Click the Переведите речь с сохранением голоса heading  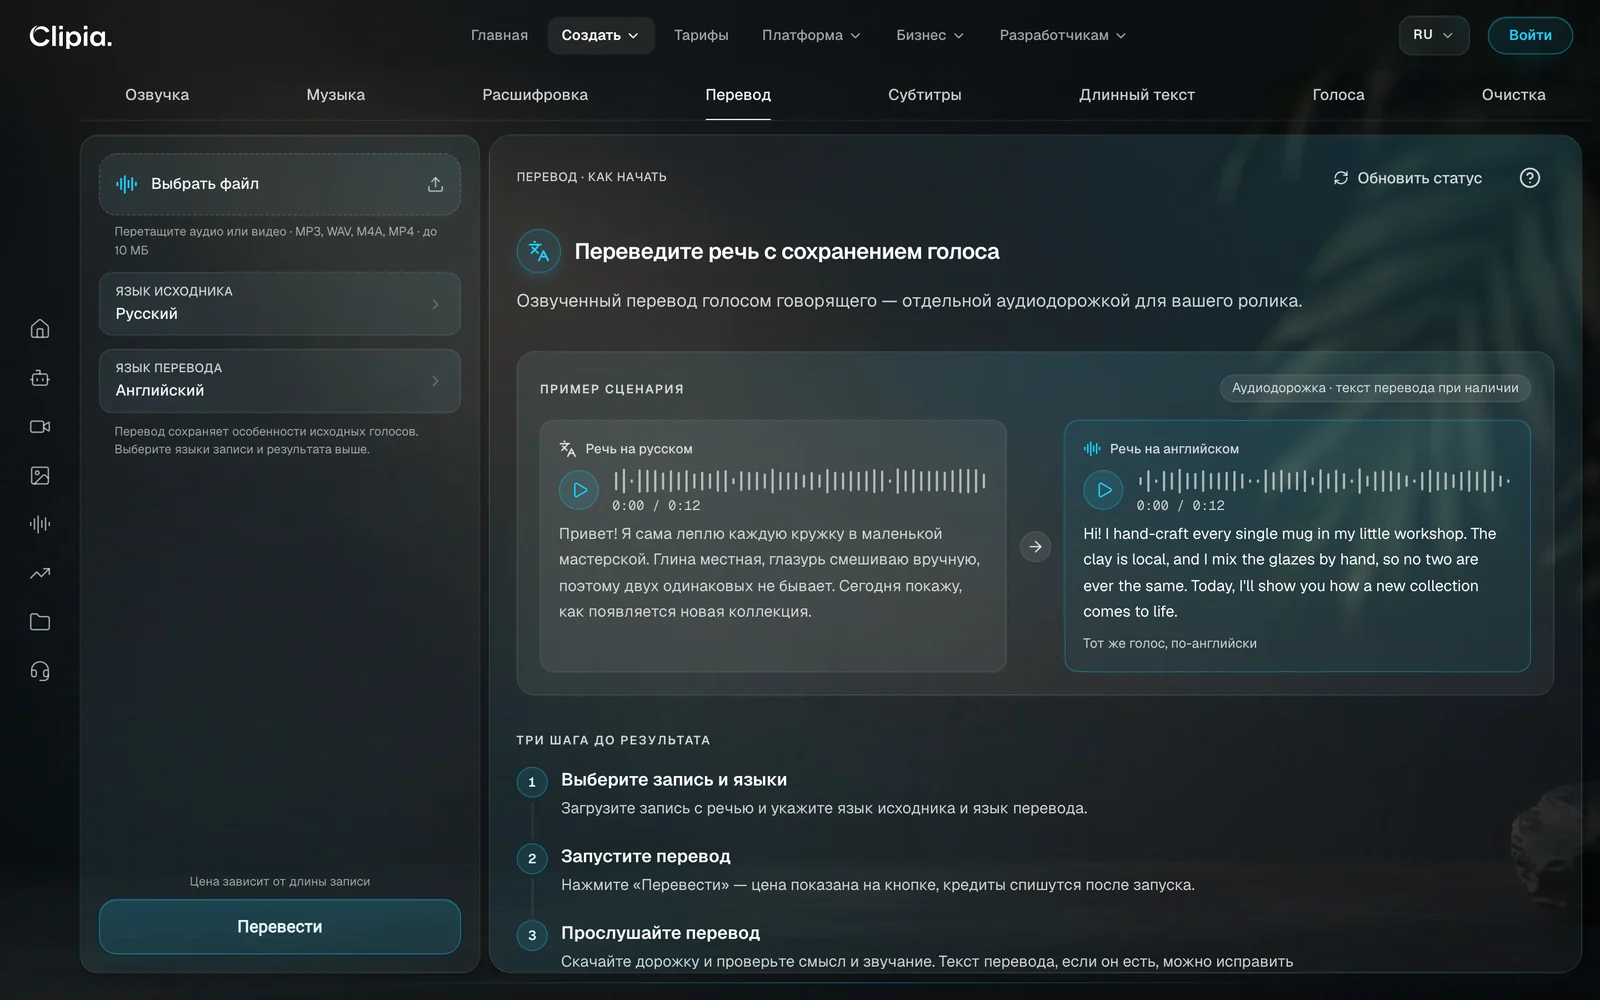click(x=787, y=251)
